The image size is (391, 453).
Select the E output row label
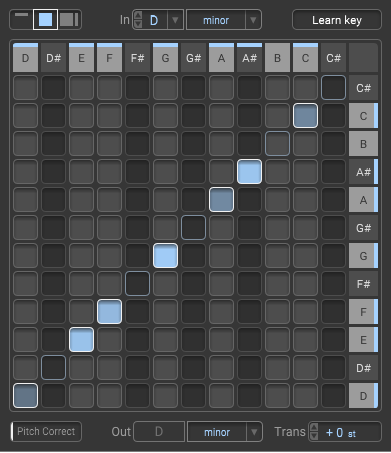click(363, 340)
